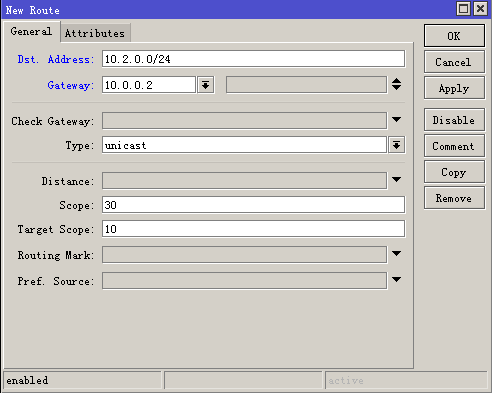
Task: Remove the route entry
Action: pyautogui.click(x=454, y=198)
